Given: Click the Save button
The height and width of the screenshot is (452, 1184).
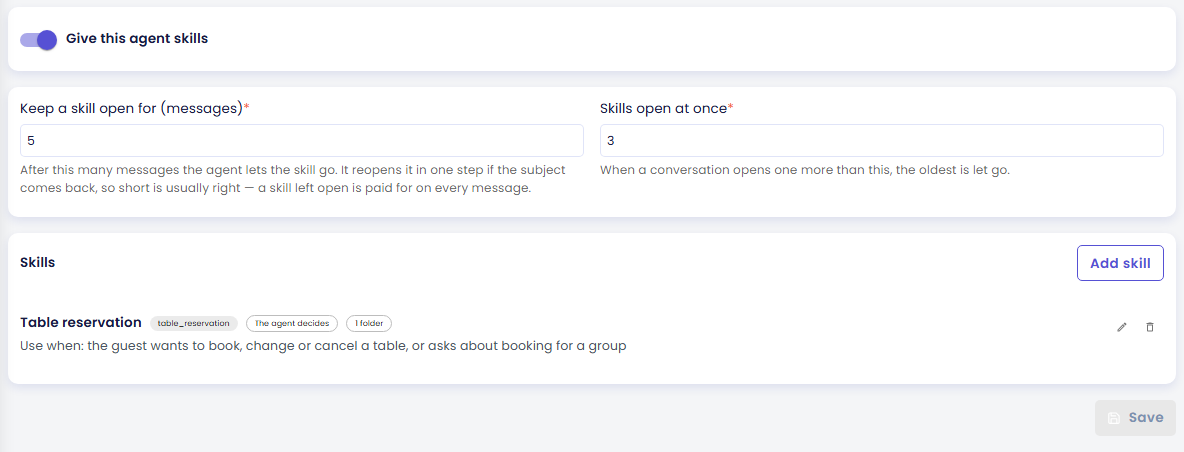Looking at the screenshot, I should [x=1135, y=417].
